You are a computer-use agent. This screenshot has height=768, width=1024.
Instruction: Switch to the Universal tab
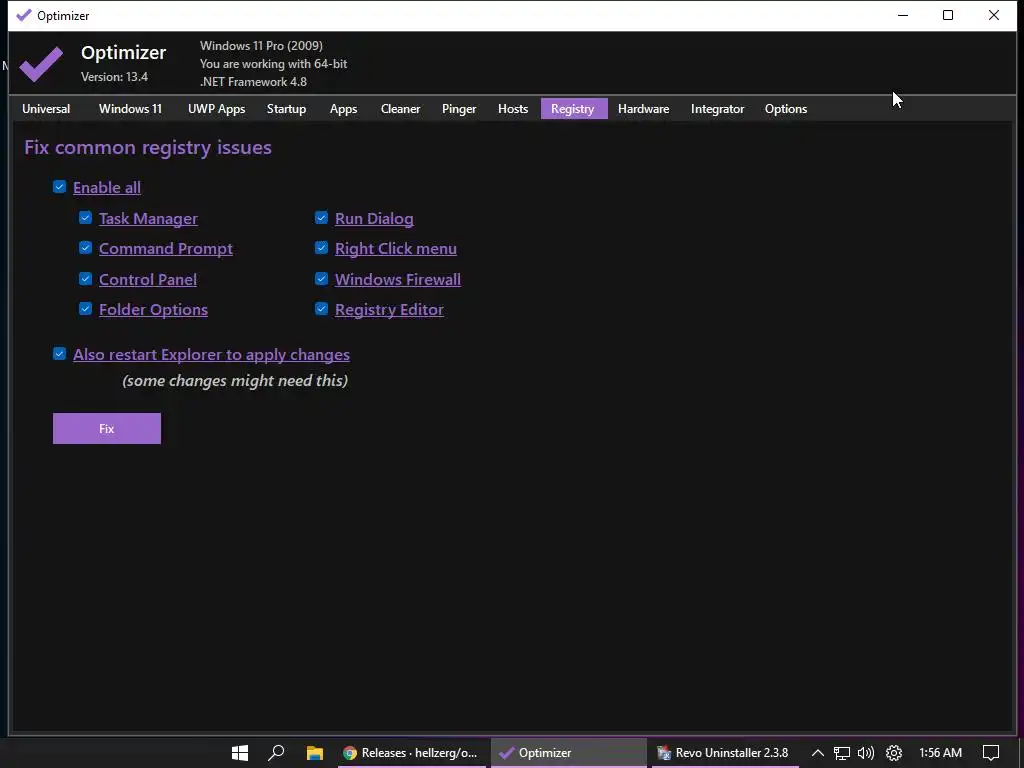(46, 109)
